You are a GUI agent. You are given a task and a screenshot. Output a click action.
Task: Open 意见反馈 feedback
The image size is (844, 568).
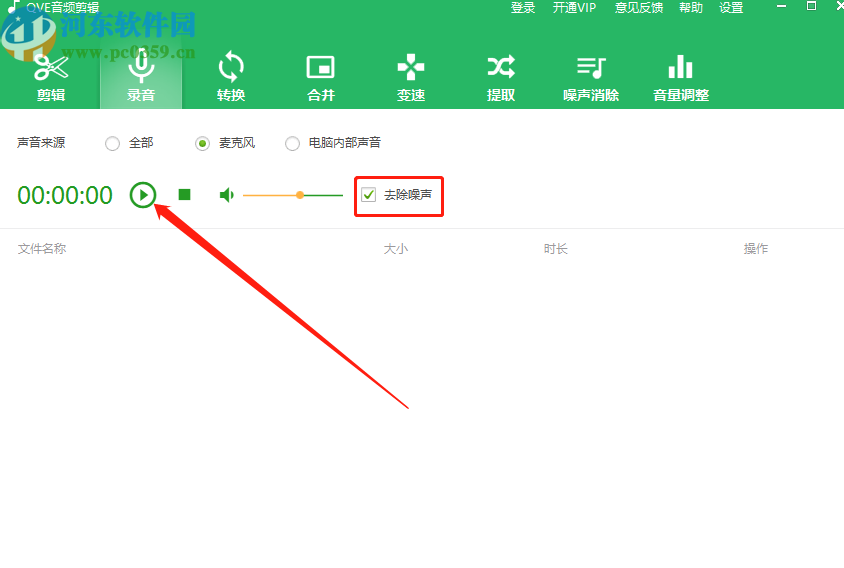639,8
